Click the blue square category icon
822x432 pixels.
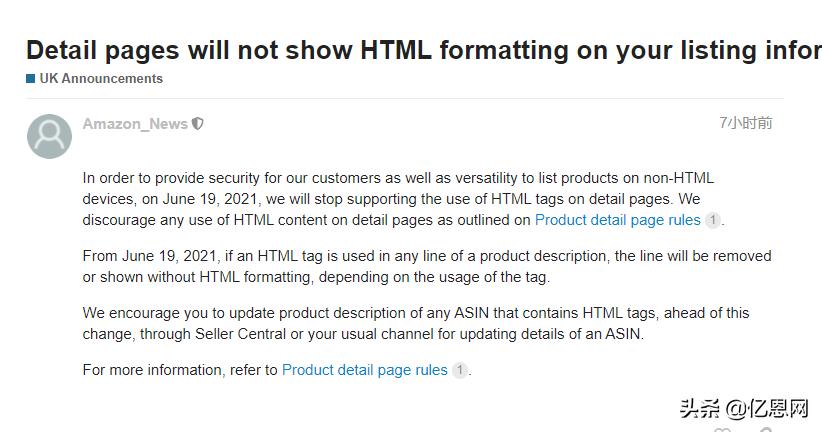(x=31, y=78)
